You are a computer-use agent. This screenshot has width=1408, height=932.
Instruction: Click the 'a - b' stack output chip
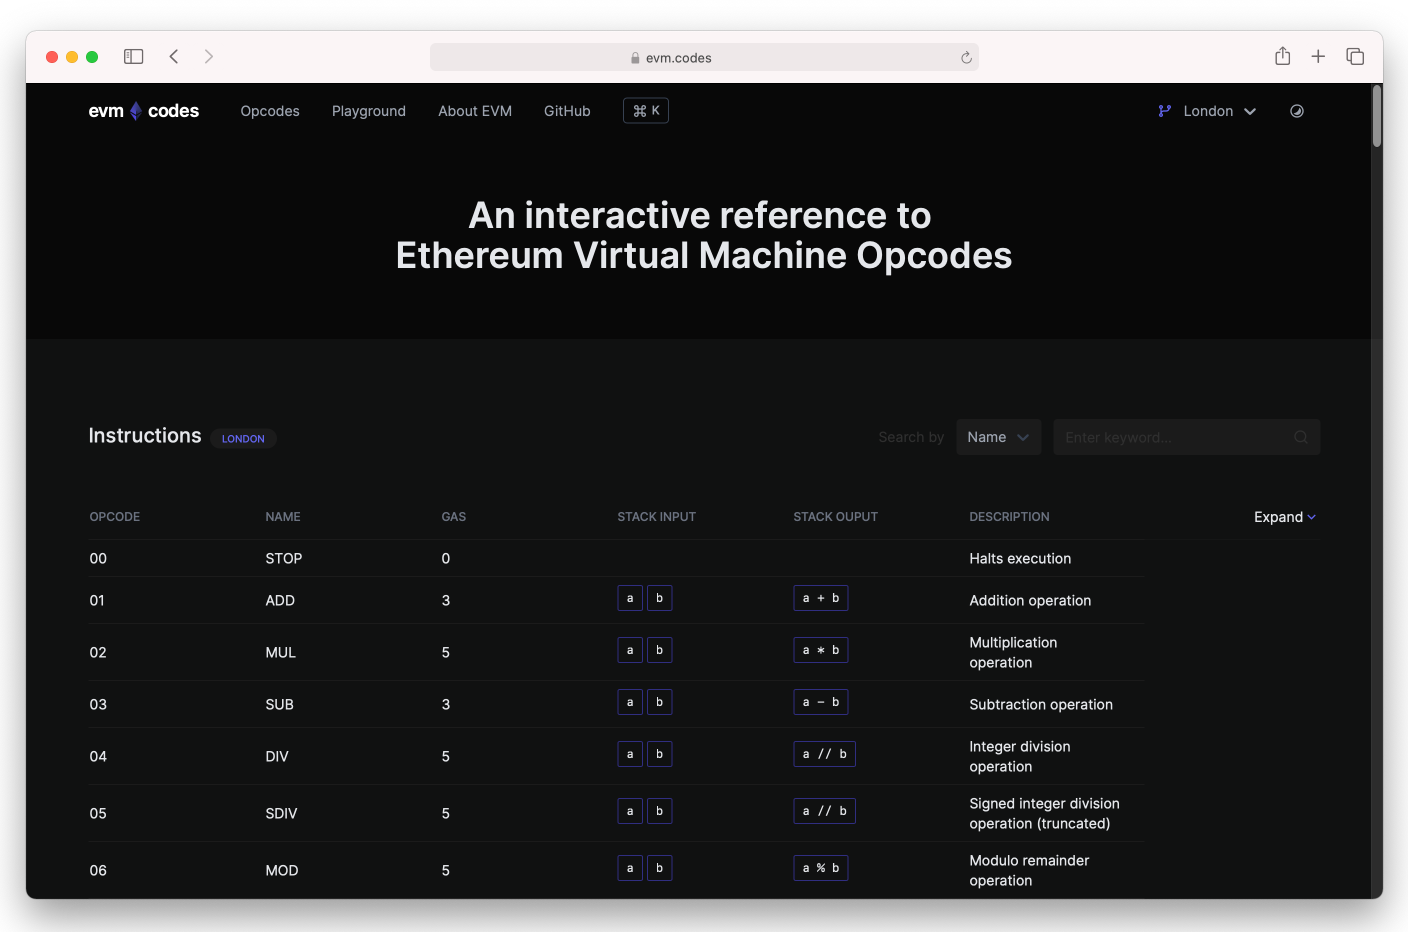click(x=821, y=702)
